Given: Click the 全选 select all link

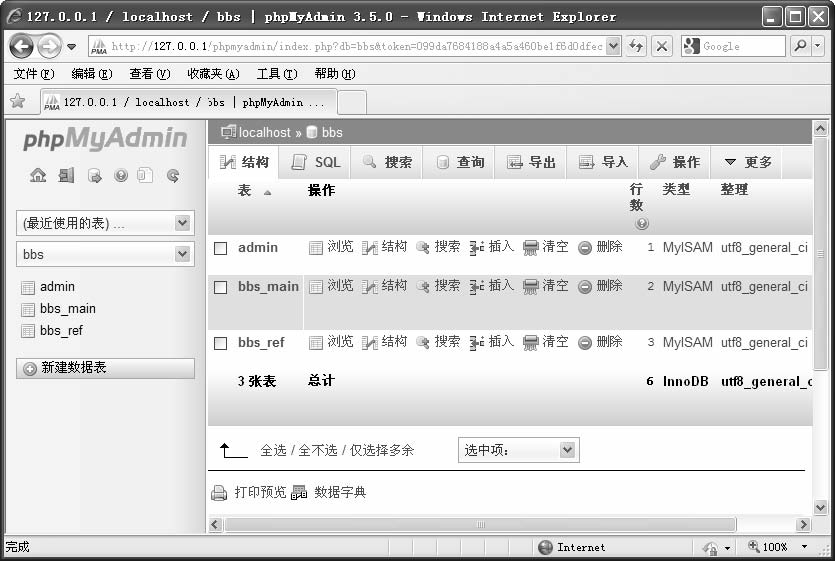Looking at the screenshot, I should [273, 451].
